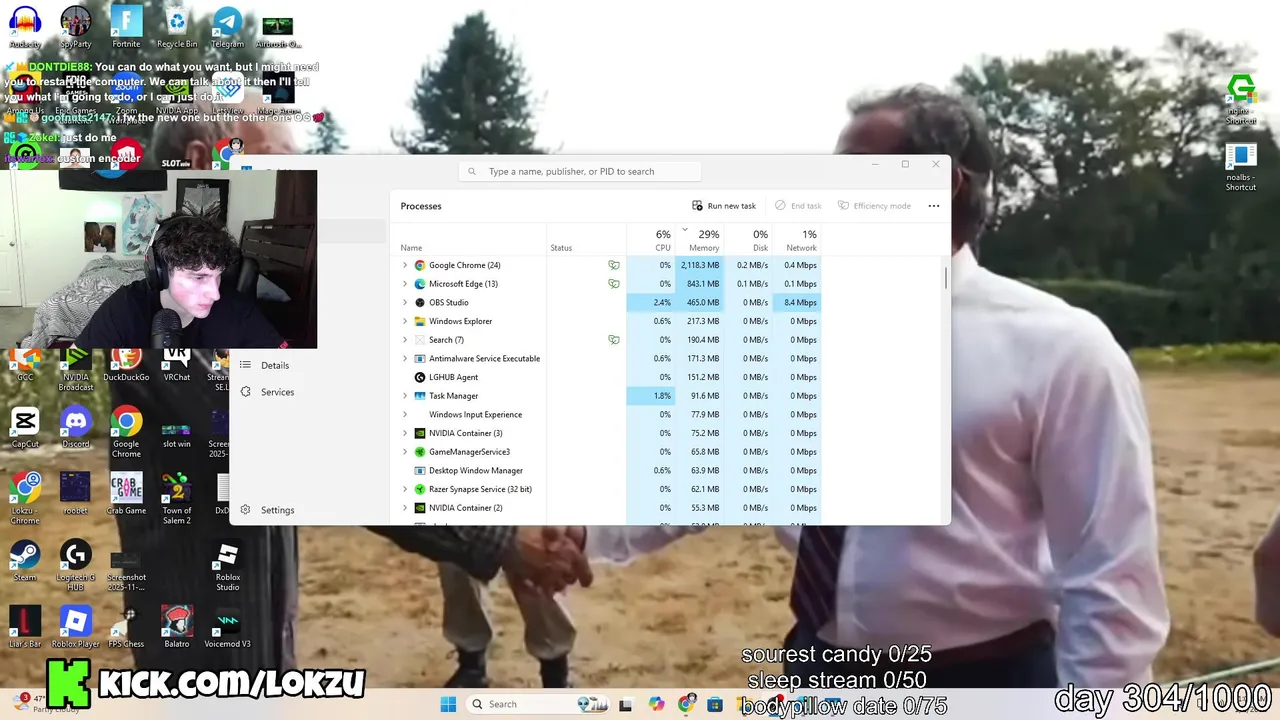Click the Windows Explorer folder icon
This screenshot has width=1280, height=720.
point(420,321)
